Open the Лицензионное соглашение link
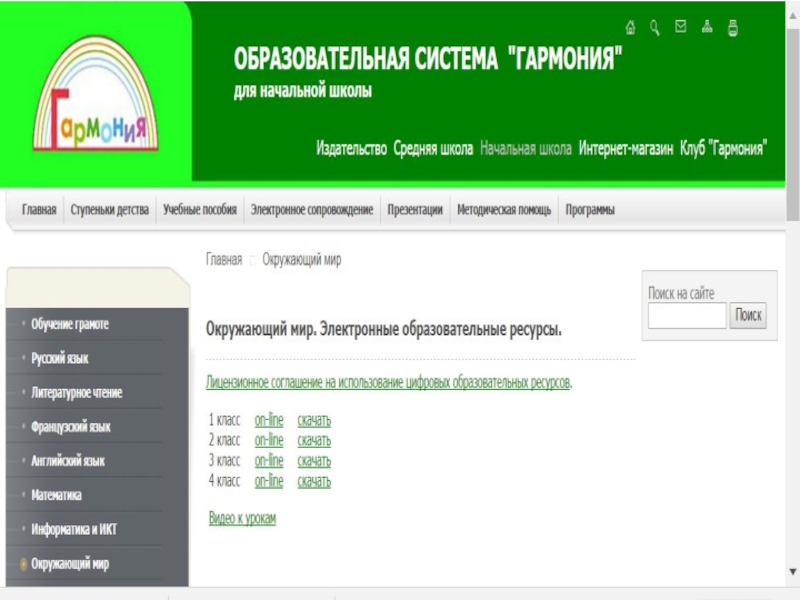 [x=388, y=382]
